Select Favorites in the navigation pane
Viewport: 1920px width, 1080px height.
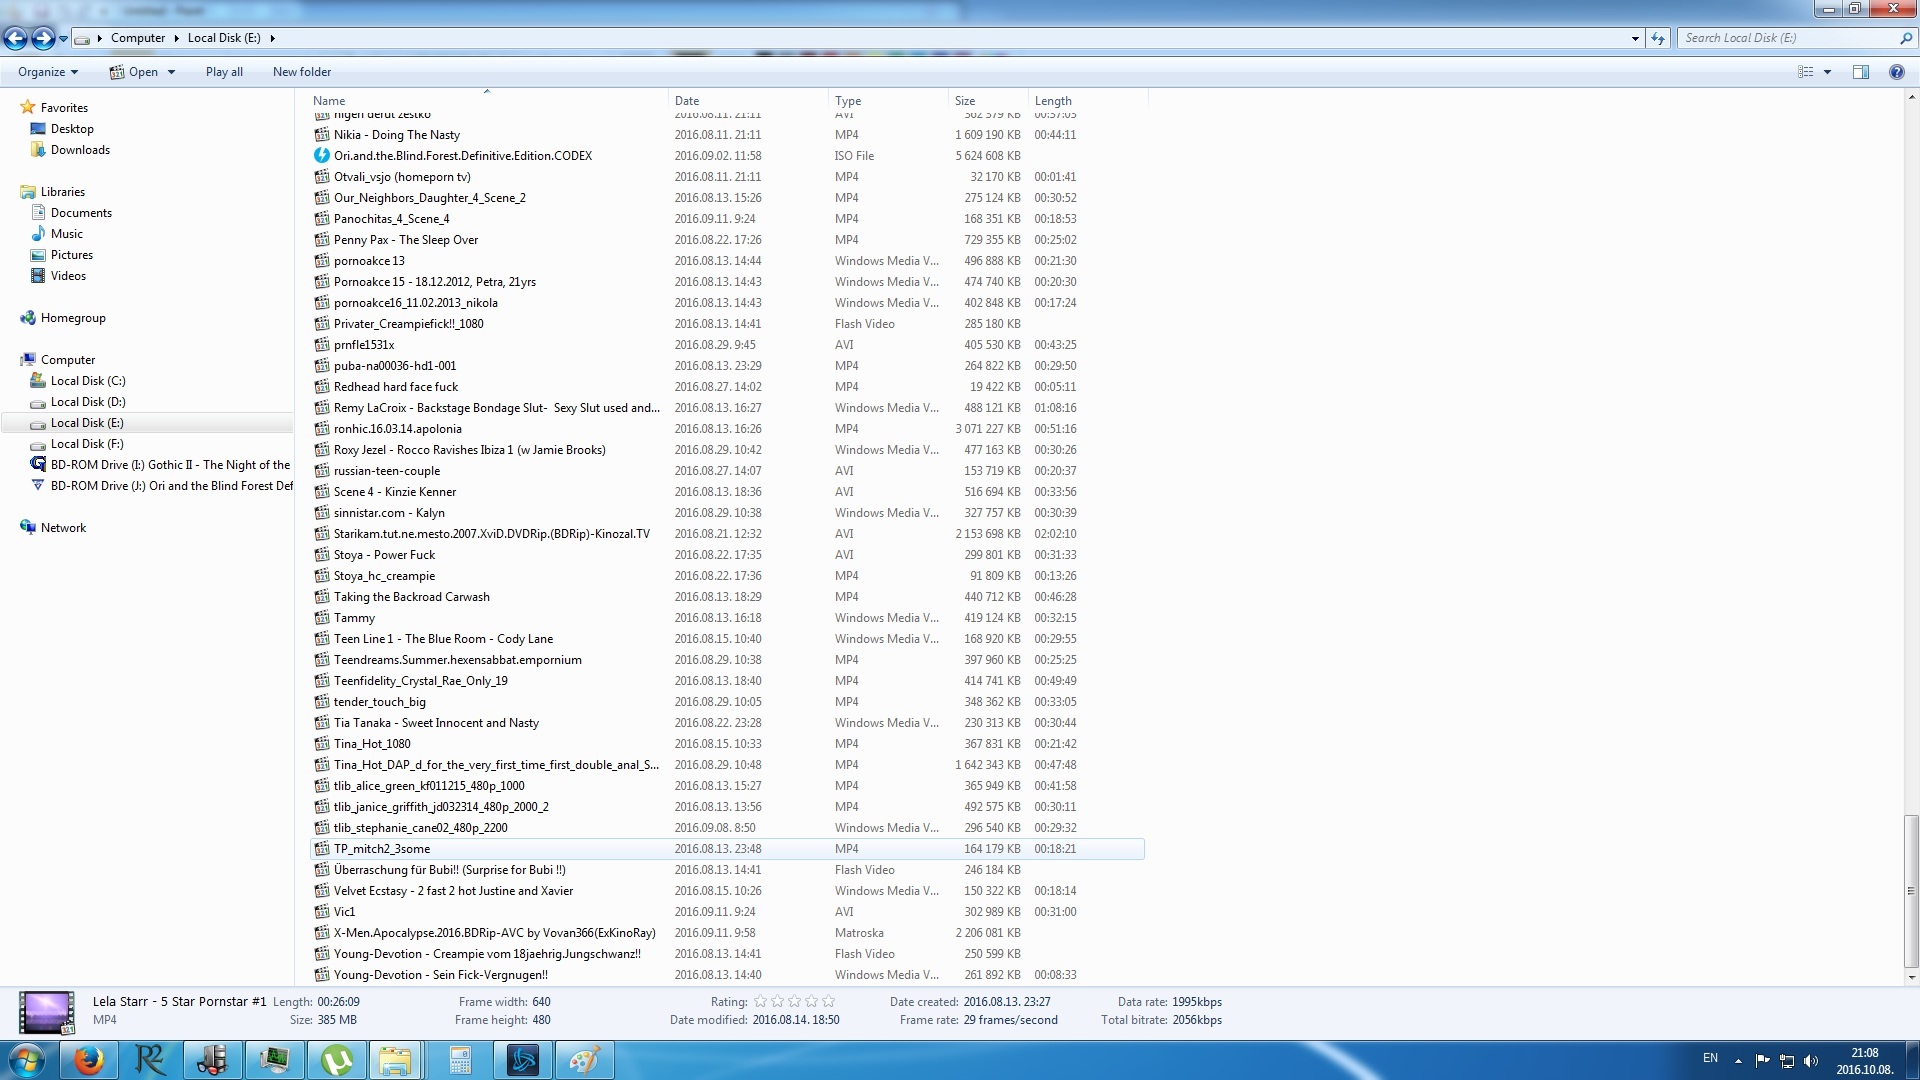pyautogui.click(x=64, y=108)
